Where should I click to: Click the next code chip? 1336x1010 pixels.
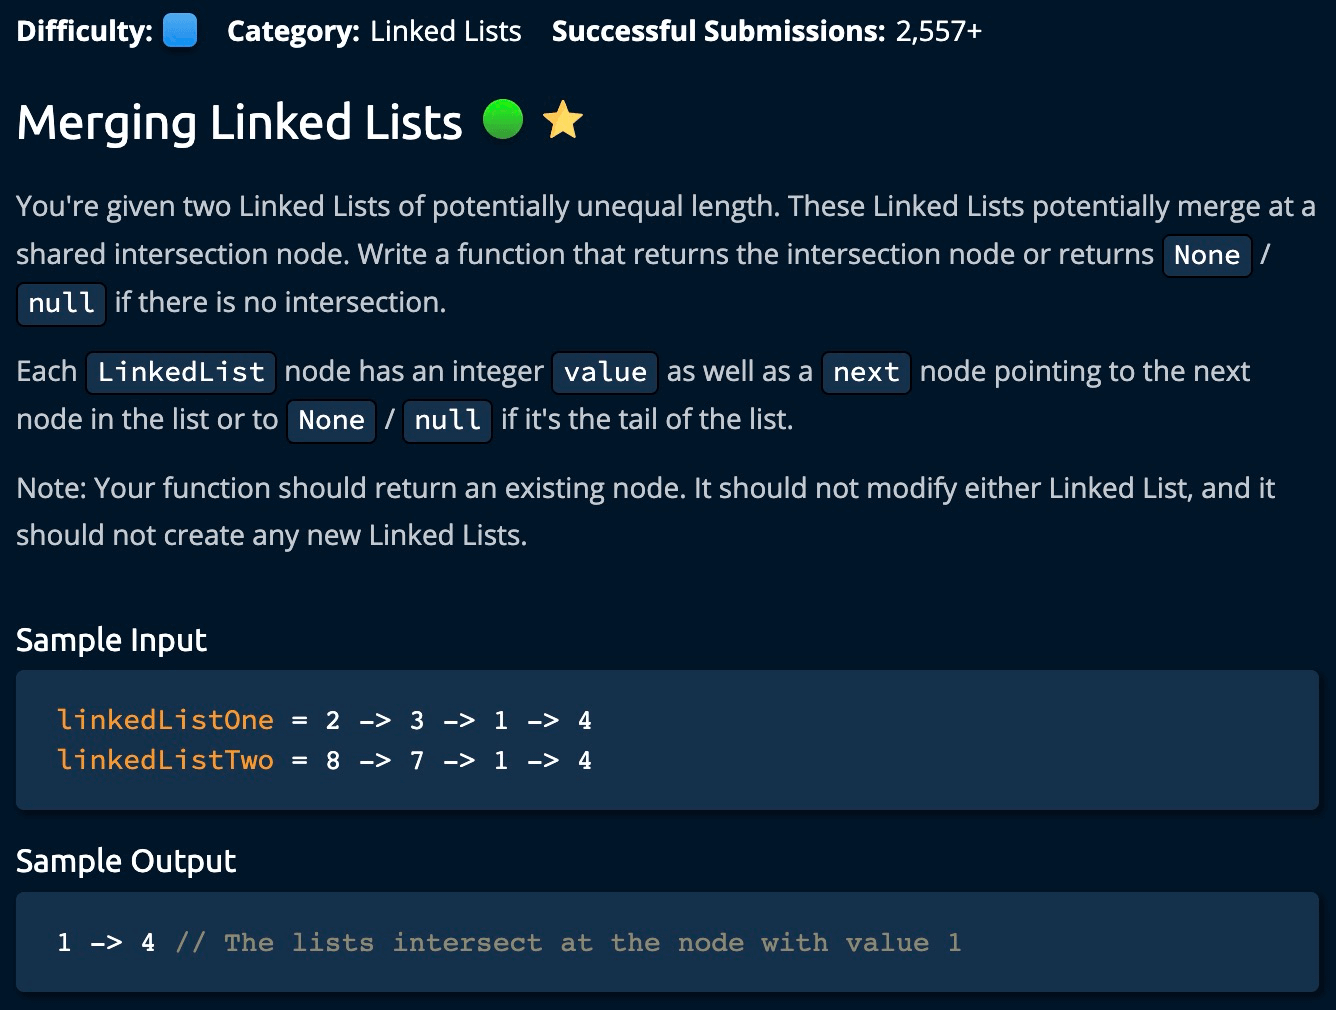click(x=866, y=372)
